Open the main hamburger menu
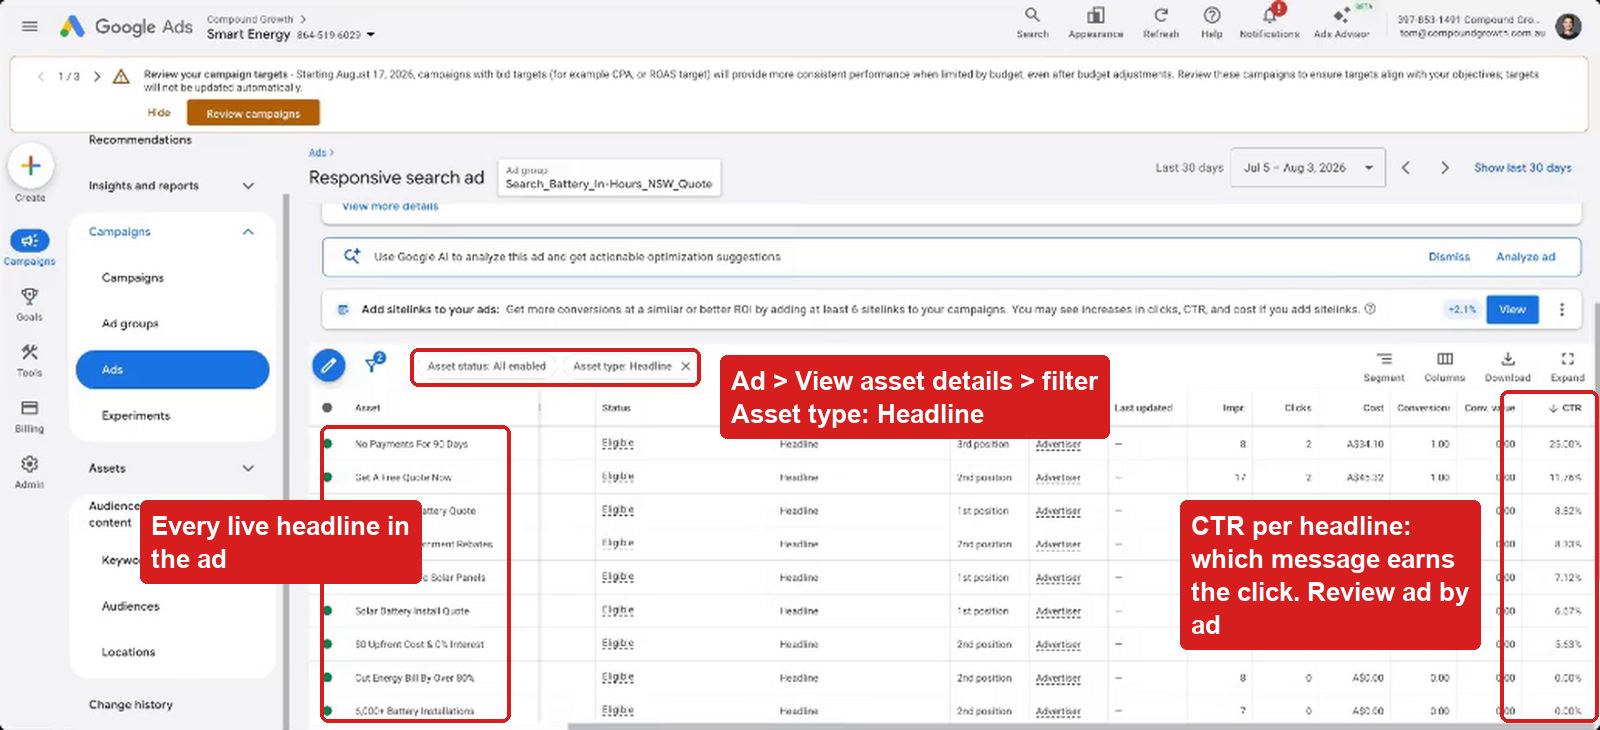Viewport: 1600px width, 730px height. [x=30, y=26]
